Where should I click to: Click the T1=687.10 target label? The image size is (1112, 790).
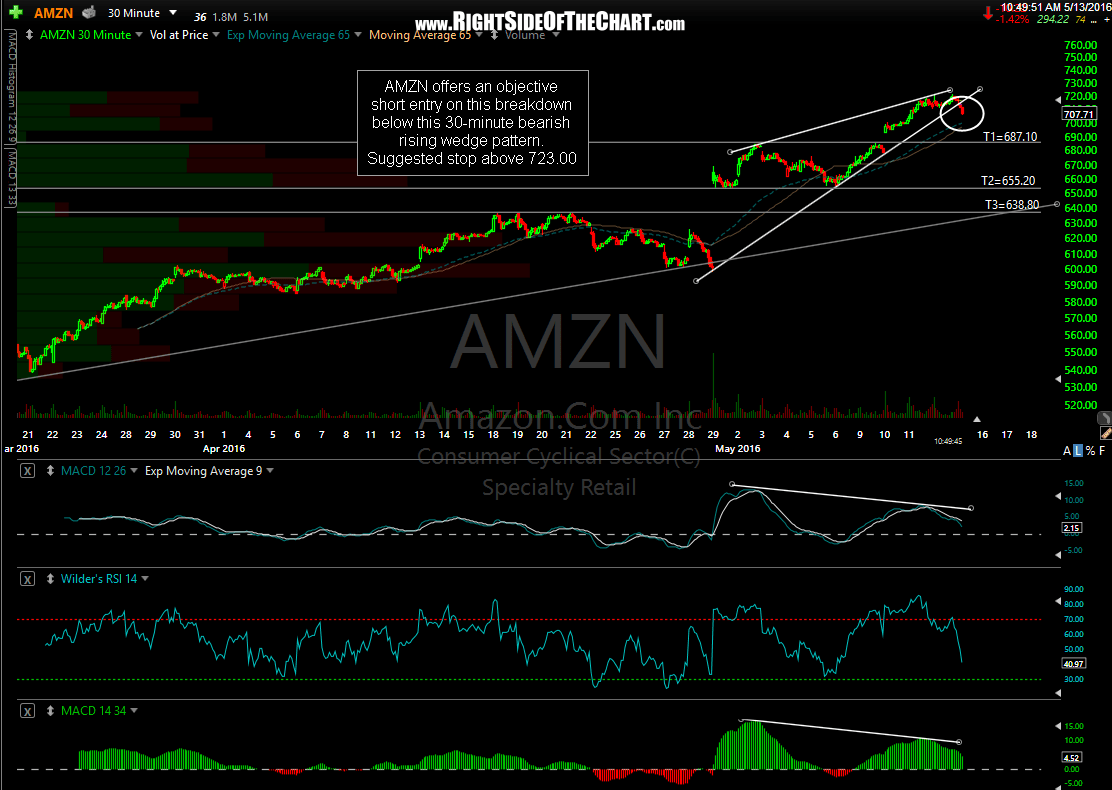coord(1010,137)
